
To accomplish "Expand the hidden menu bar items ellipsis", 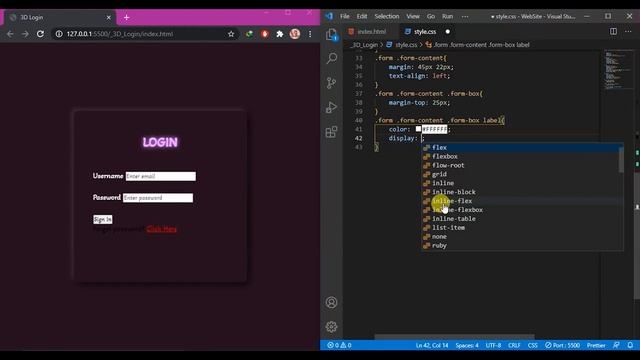I will tap(465, 16).
